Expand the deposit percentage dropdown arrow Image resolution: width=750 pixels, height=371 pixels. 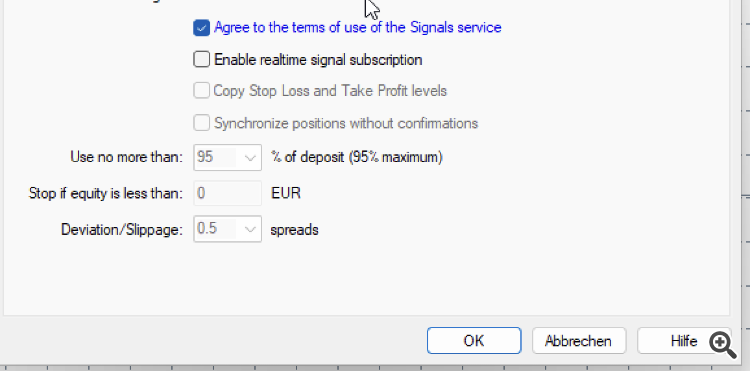(x=250, y=157)
